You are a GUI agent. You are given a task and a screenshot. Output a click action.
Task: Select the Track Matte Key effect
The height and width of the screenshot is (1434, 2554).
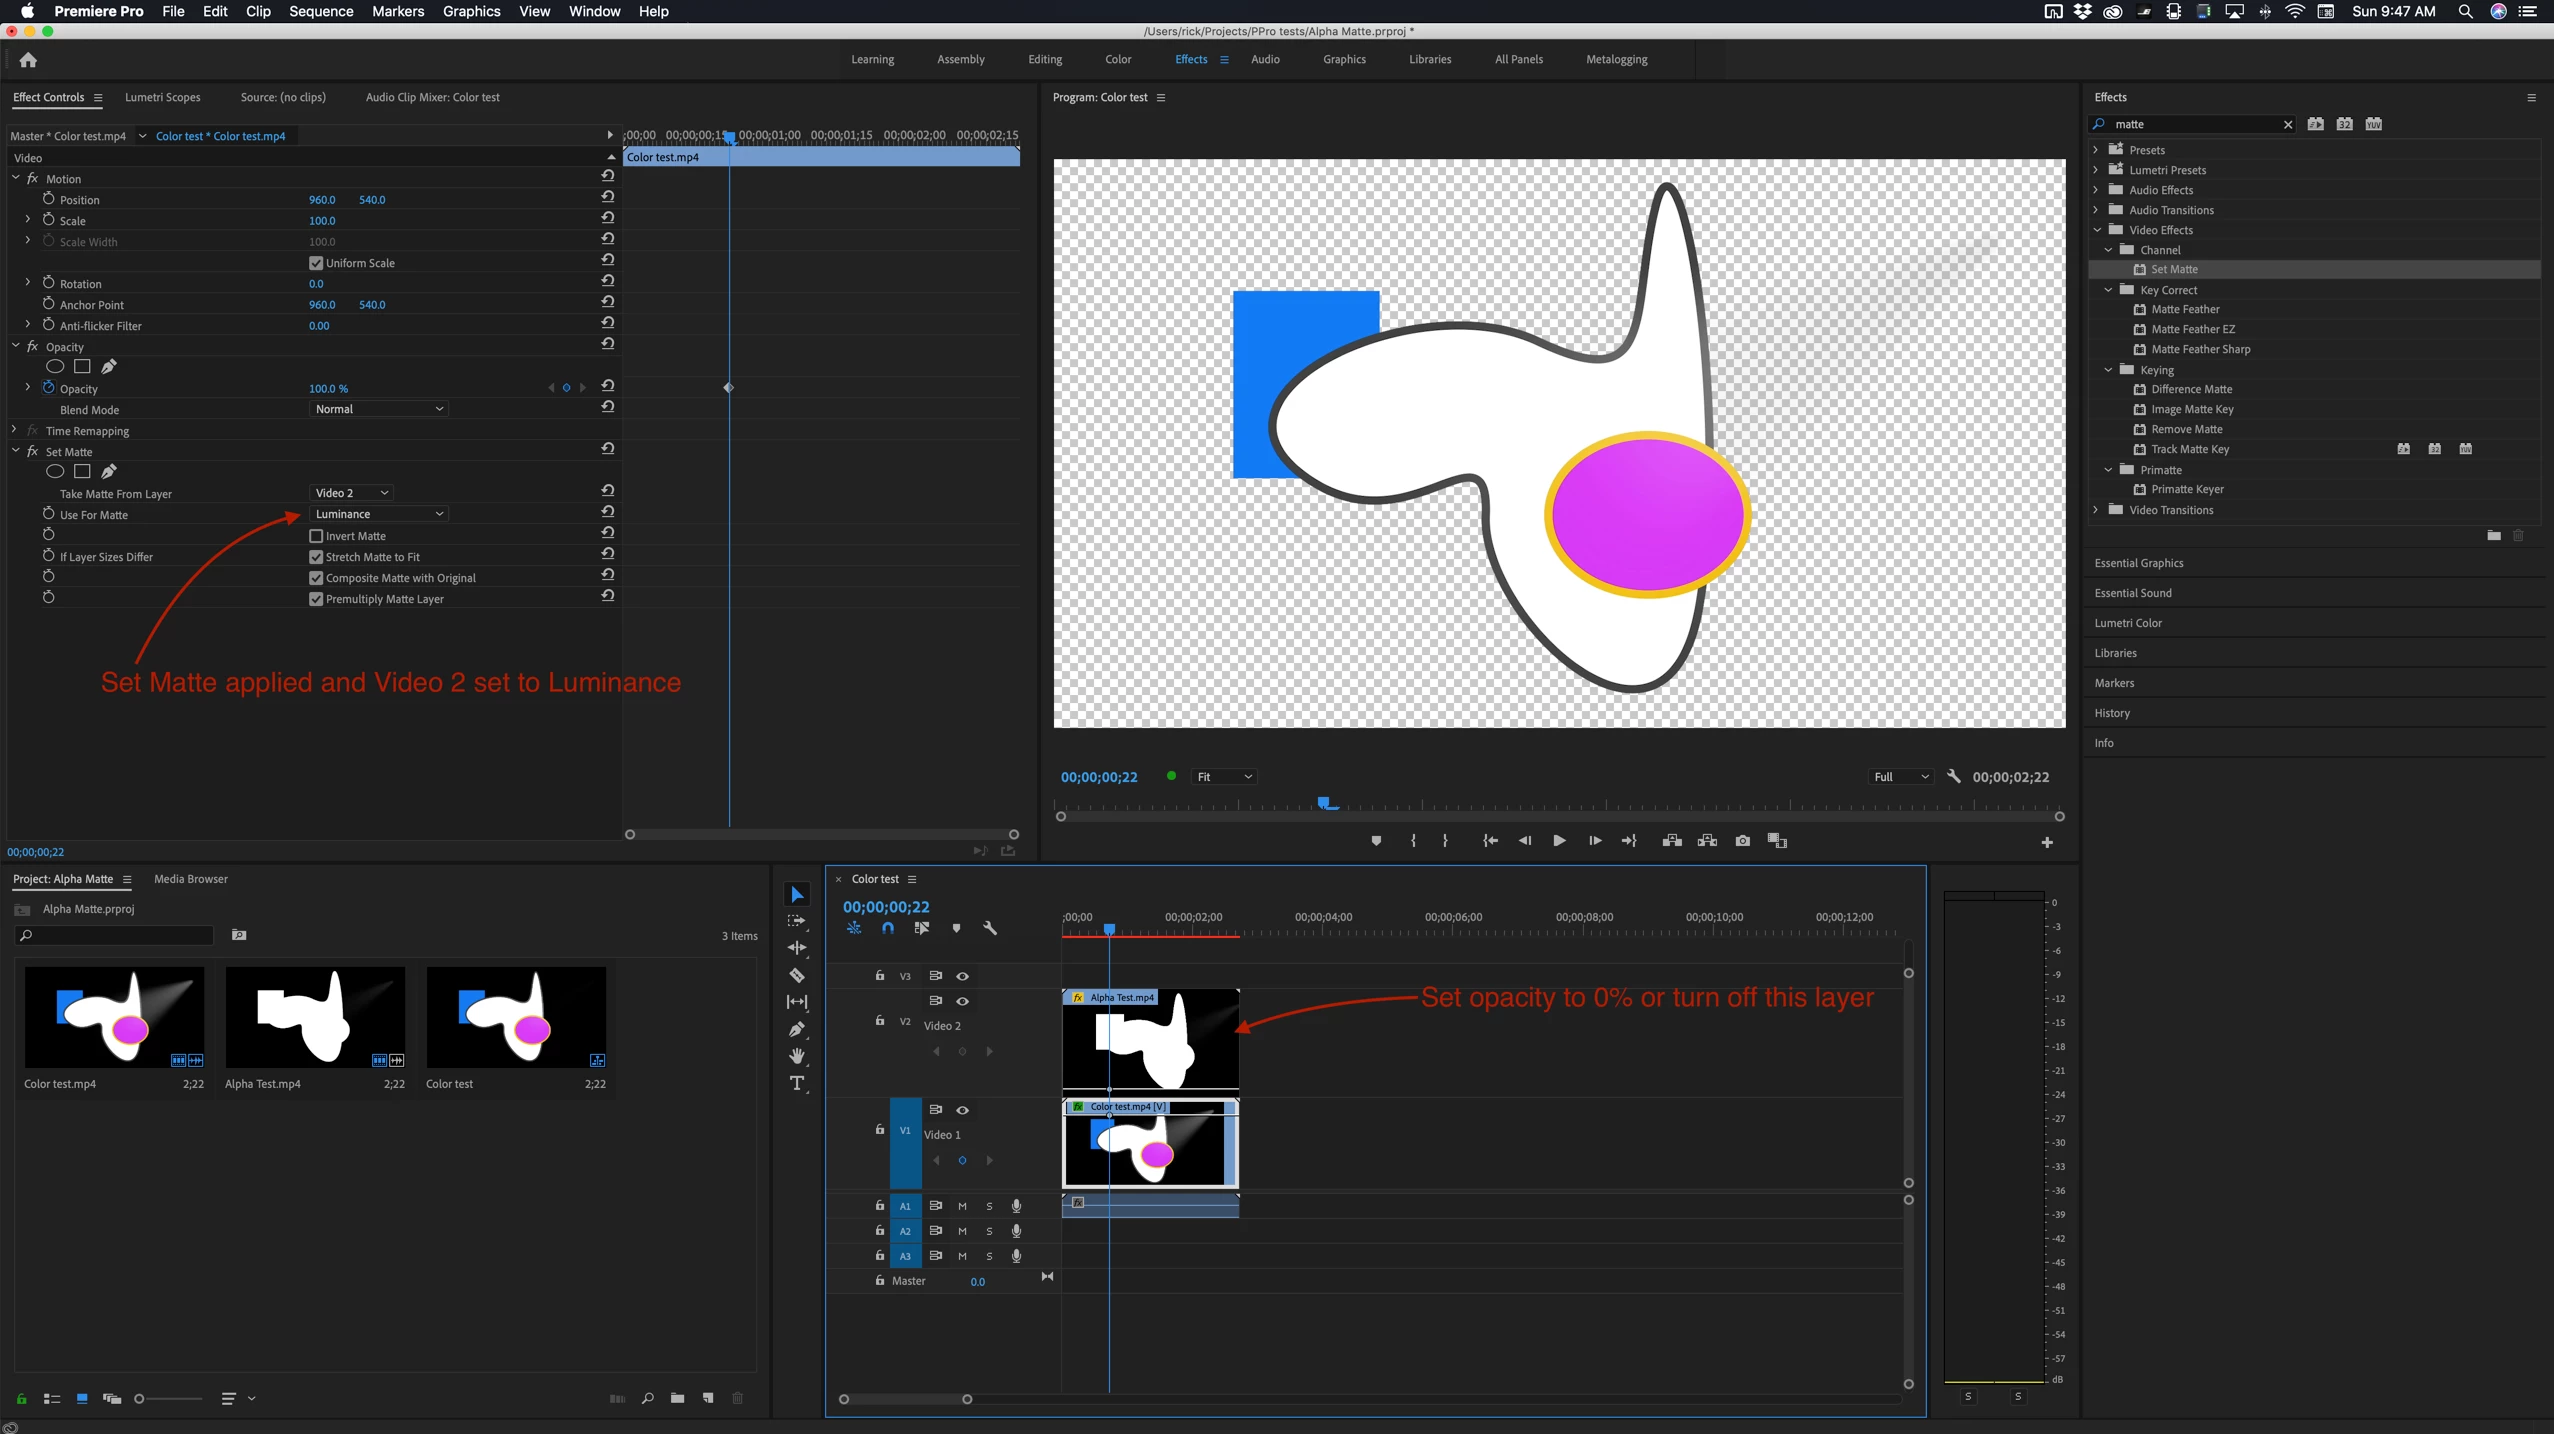click(x=2189, y=449)
